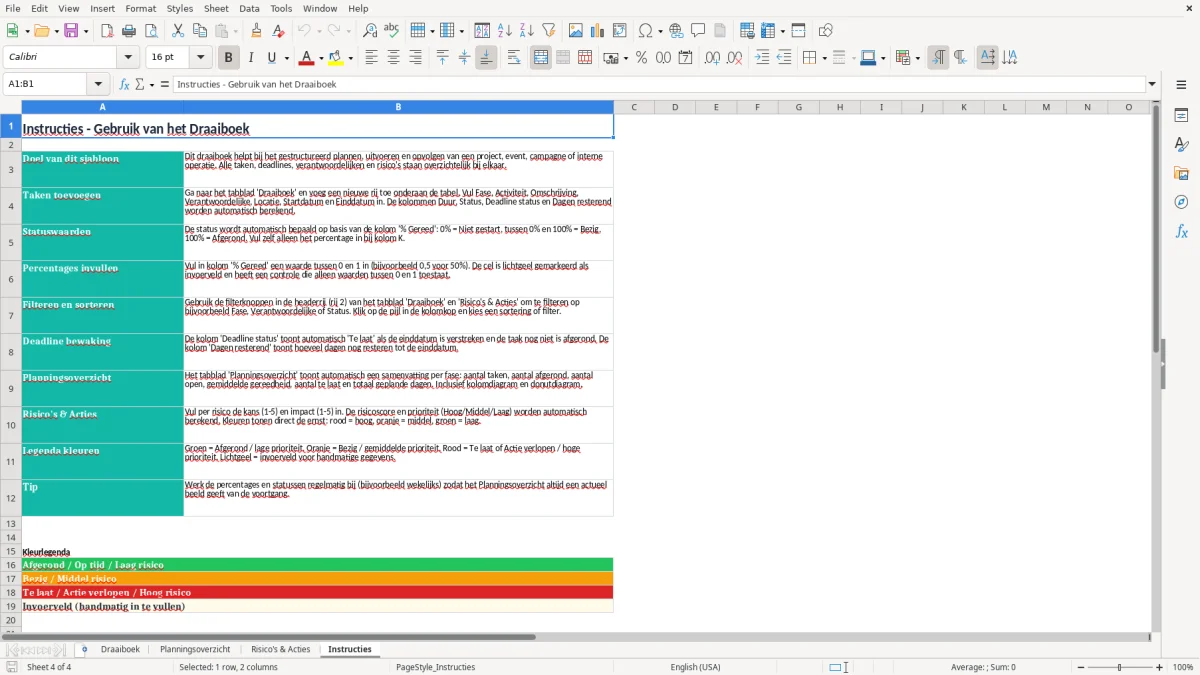Open the Format menu
Viewport: 1200px width, 675px height.
[x=140, y=8]
